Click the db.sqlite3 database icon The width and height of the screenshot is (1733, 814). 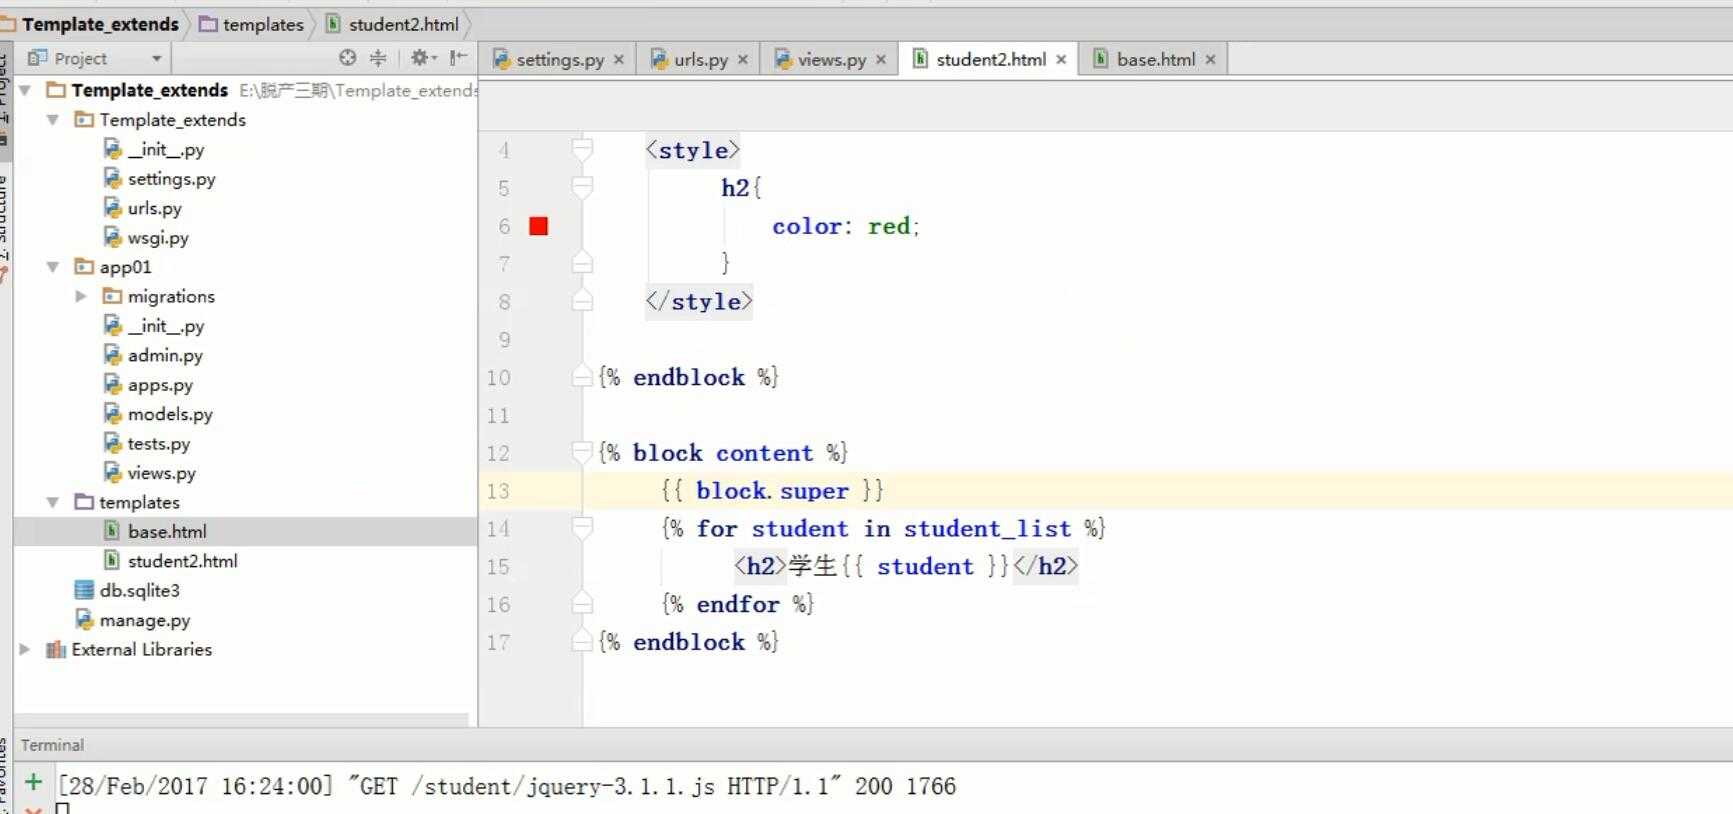click(x=84, y=591)
